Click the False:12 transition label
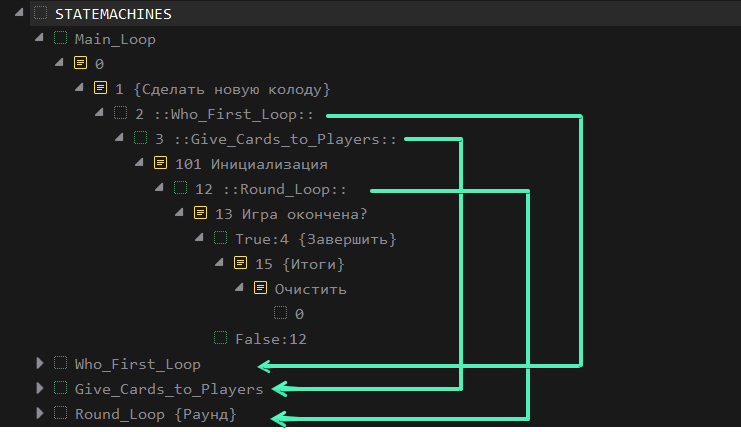 [270, 339]
